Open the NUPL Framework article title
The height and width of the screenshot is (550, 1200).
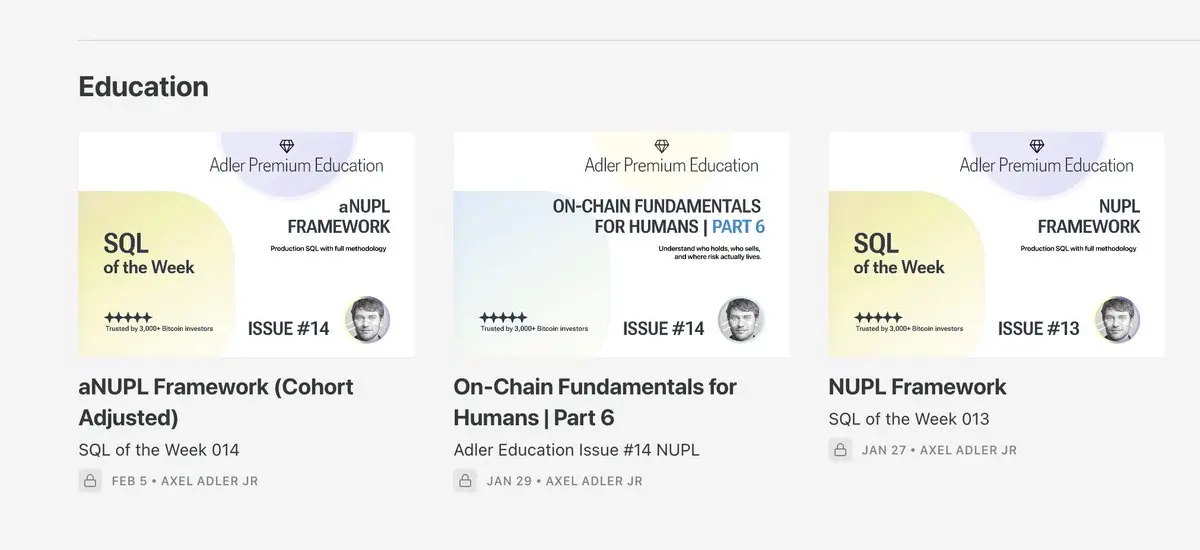click(x=917, y=387)
